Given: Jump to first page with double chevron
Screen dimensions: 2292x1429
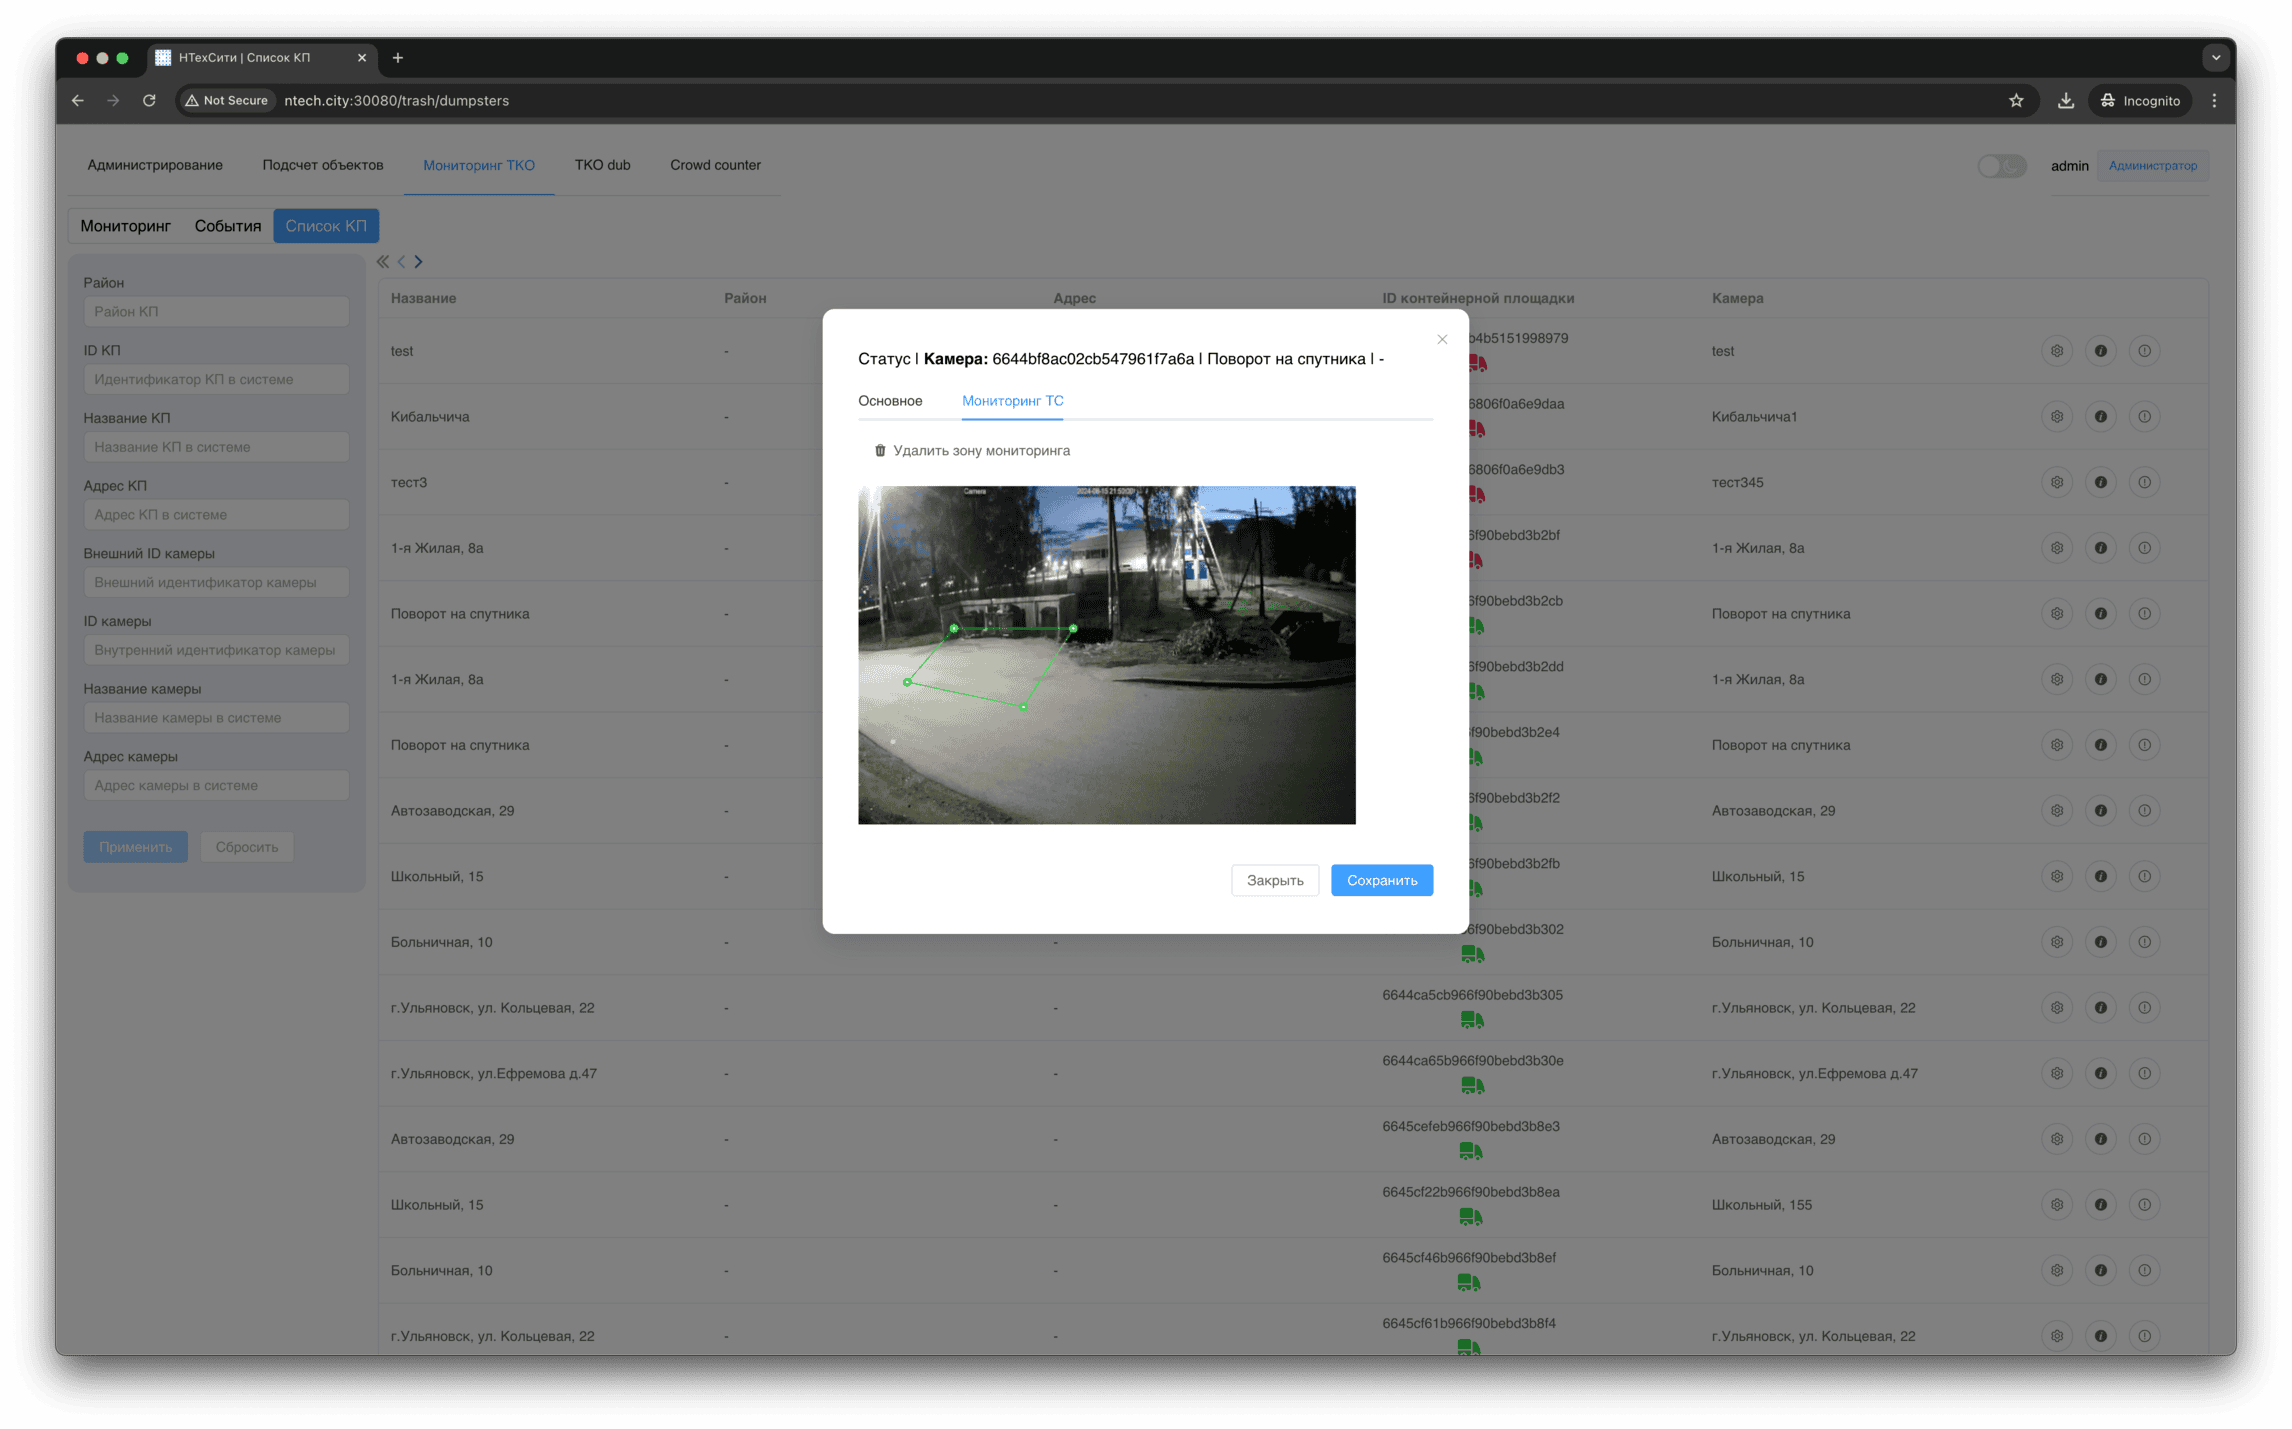Looking at the screenshot, I should tap(383, 262).
